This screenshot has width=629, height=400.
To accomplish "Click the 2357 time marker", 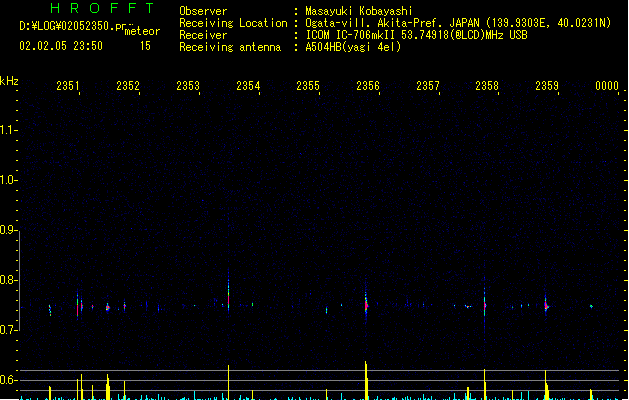I will click(x=428, y=86).
